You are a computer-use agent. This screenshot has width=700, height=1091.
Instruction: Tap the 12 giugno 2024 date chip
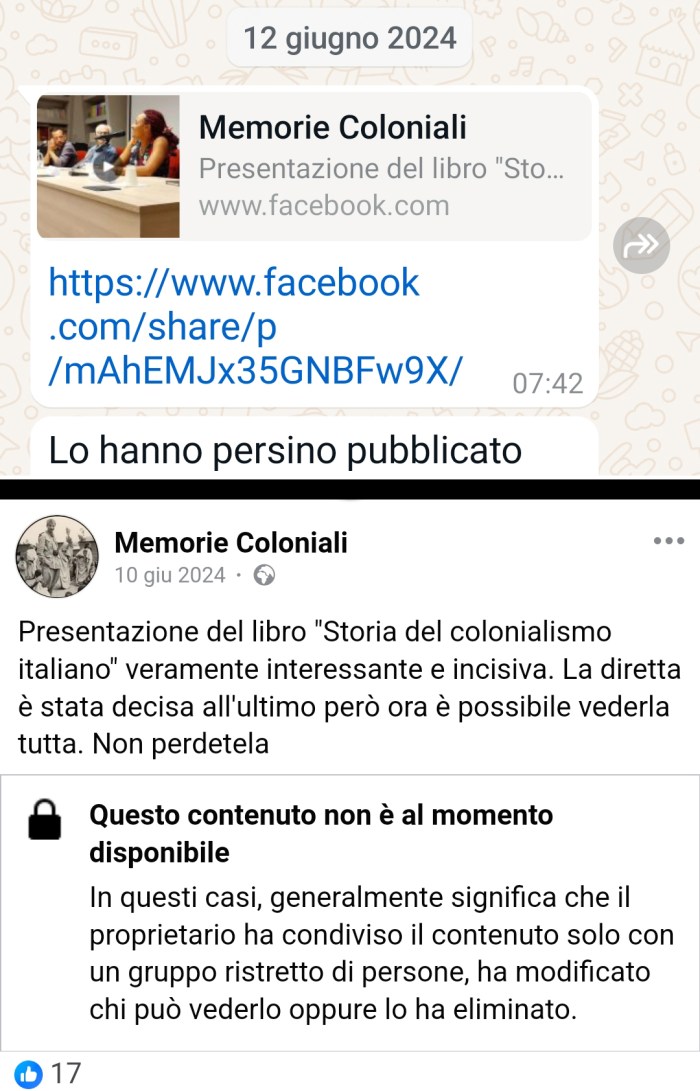350,38
